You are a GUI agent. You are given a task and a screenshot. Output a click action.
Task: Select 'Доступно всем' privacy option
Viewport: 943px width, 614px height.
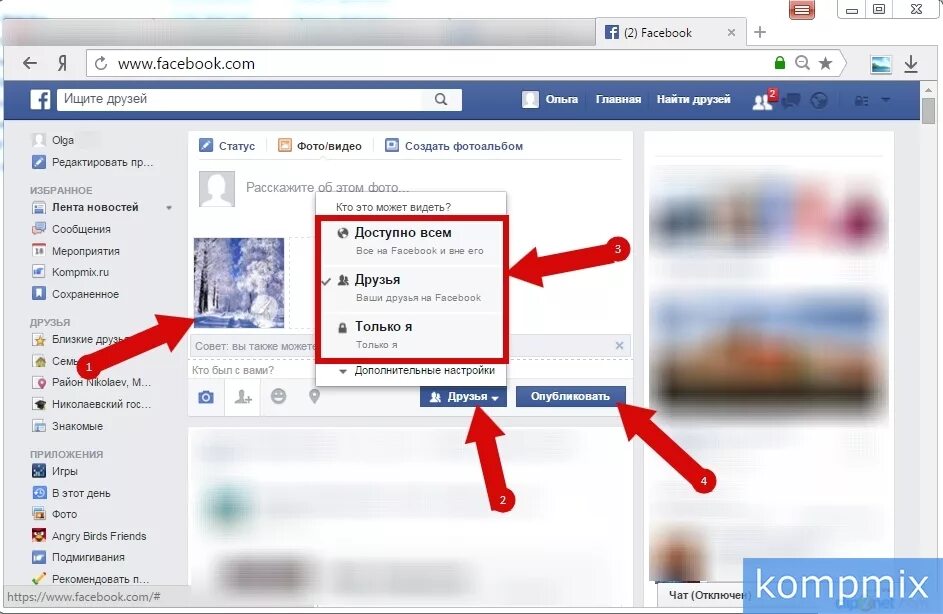(x=412, y=241)
